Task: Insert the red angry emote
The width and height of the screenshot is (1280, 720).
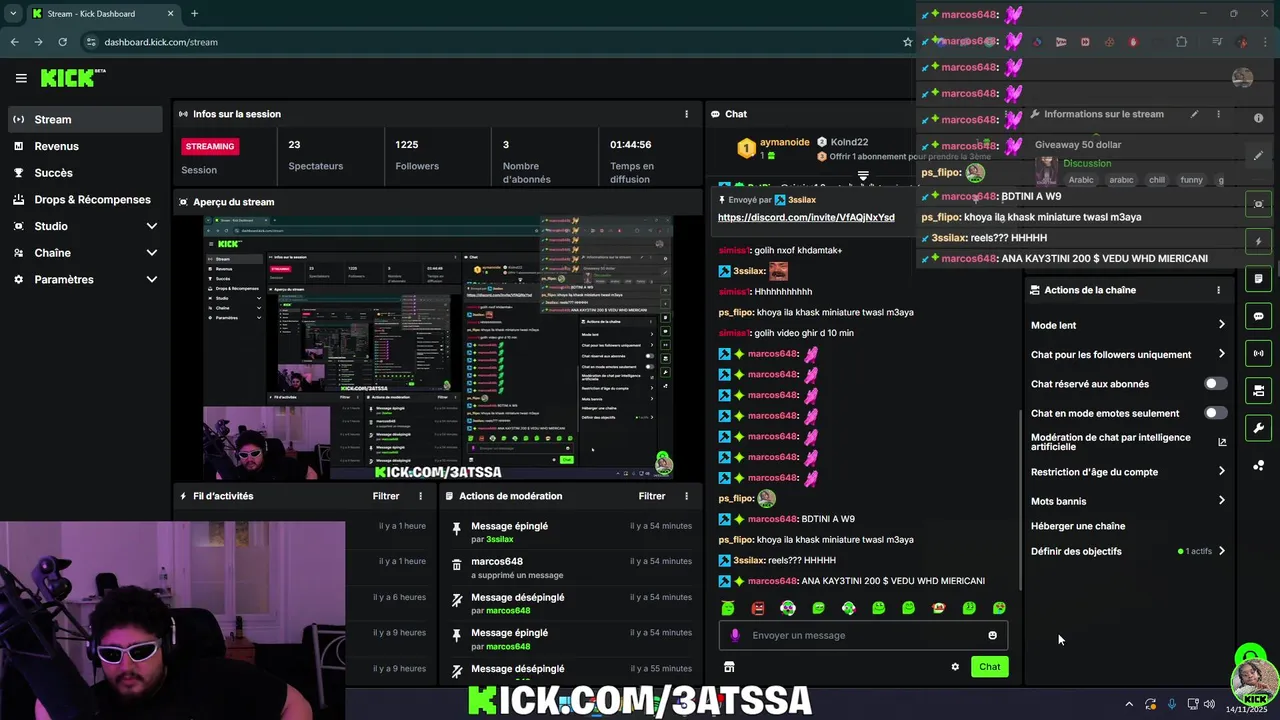Action: (758, 608)
